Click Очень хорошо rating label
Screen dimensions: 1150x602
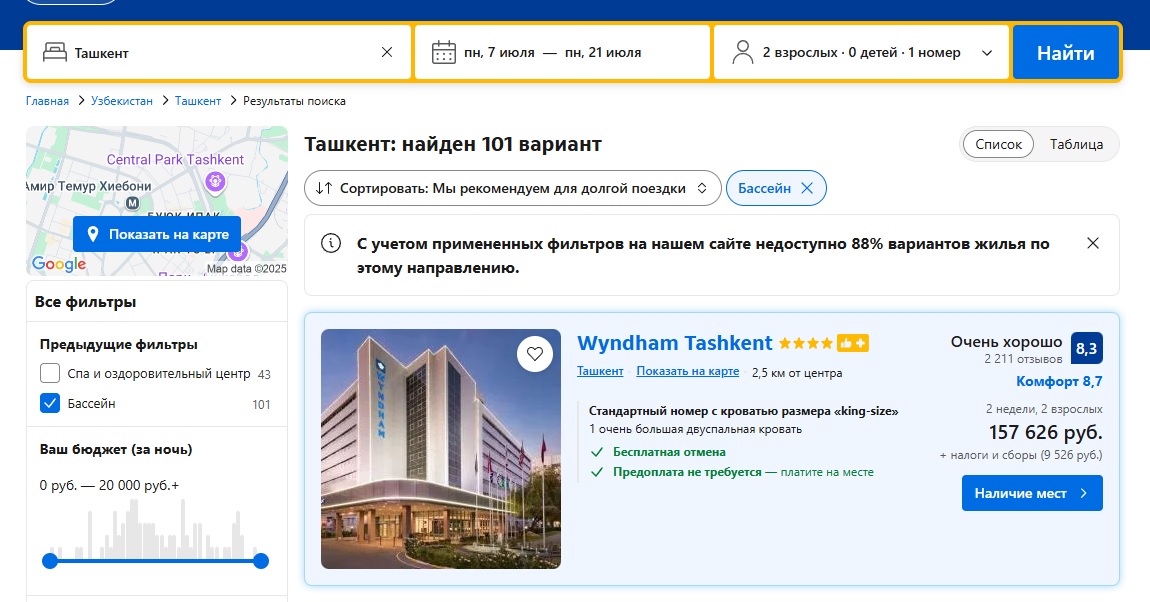point(1006,342)
